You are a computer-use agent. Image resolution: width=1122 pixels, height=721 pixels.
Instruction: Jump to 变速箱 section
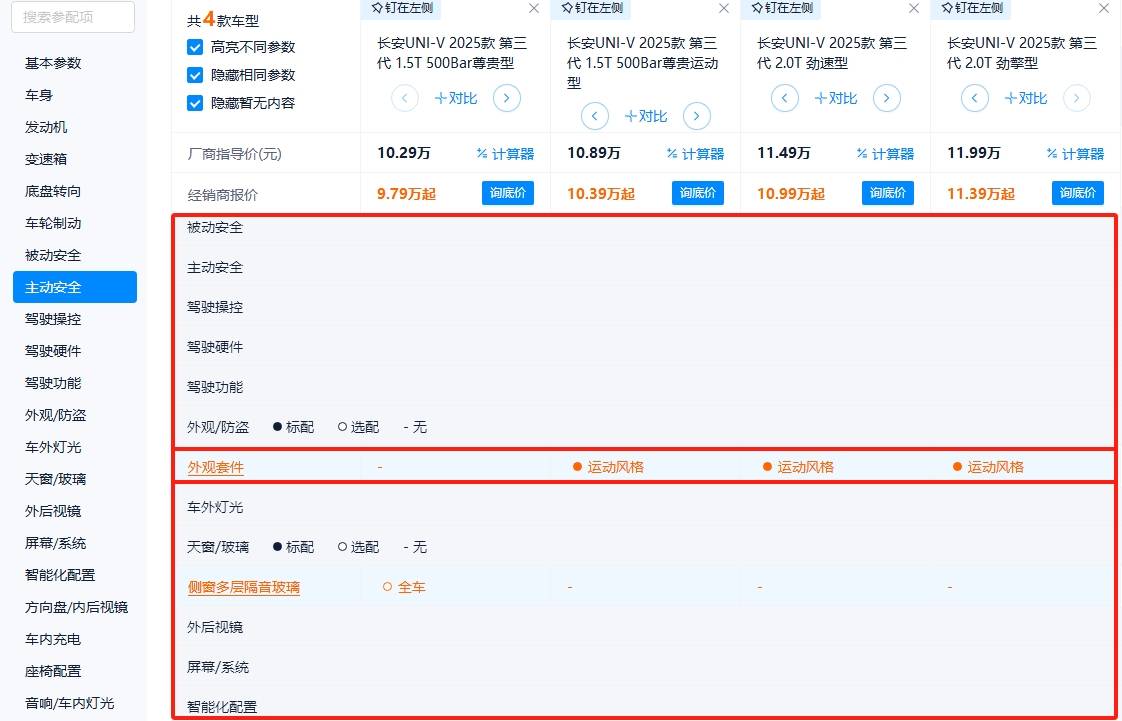click(x=46, y=159)
